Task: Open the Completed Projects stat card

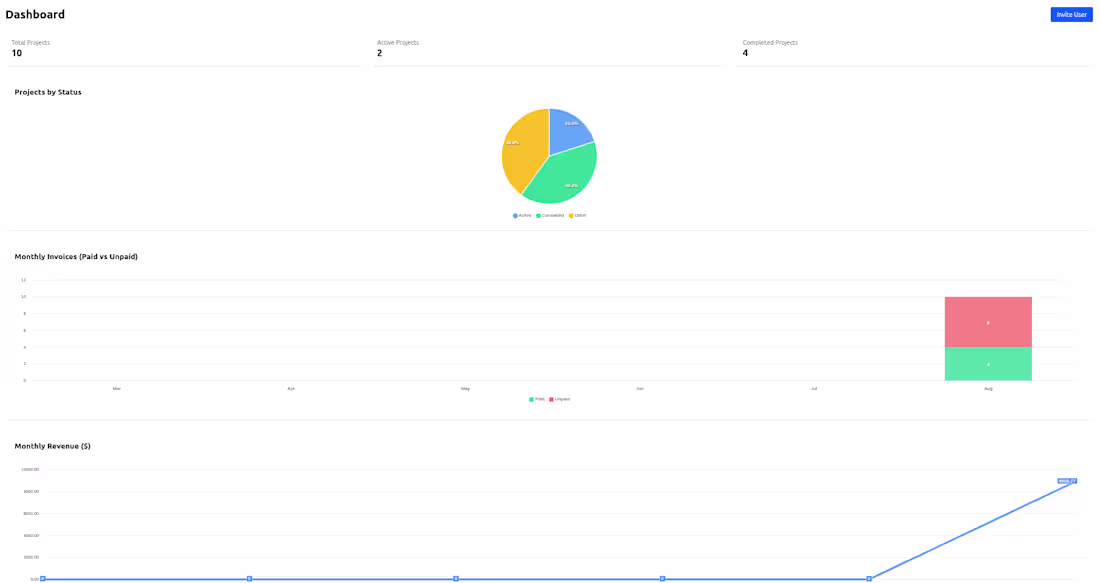Action: point(915,48)
